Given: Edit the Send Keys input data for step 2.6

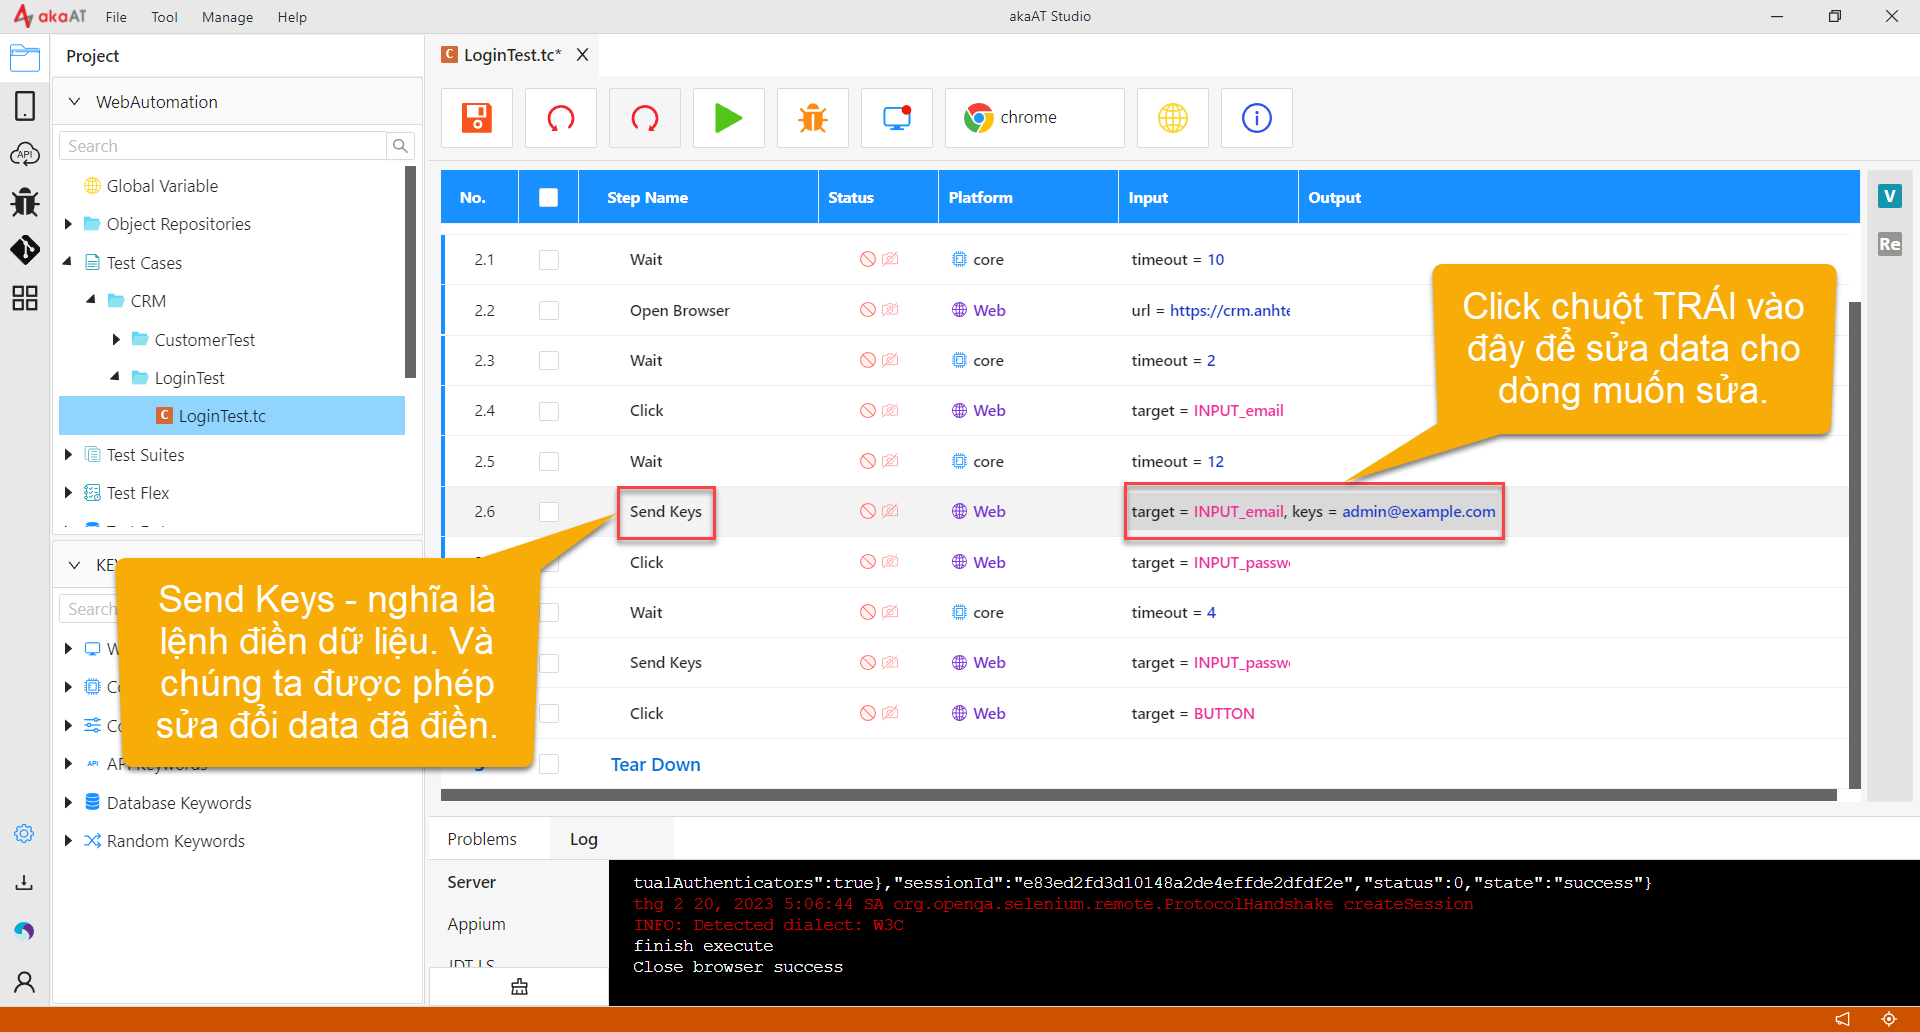Looking at the screenshot, I should click(1314, 512).
